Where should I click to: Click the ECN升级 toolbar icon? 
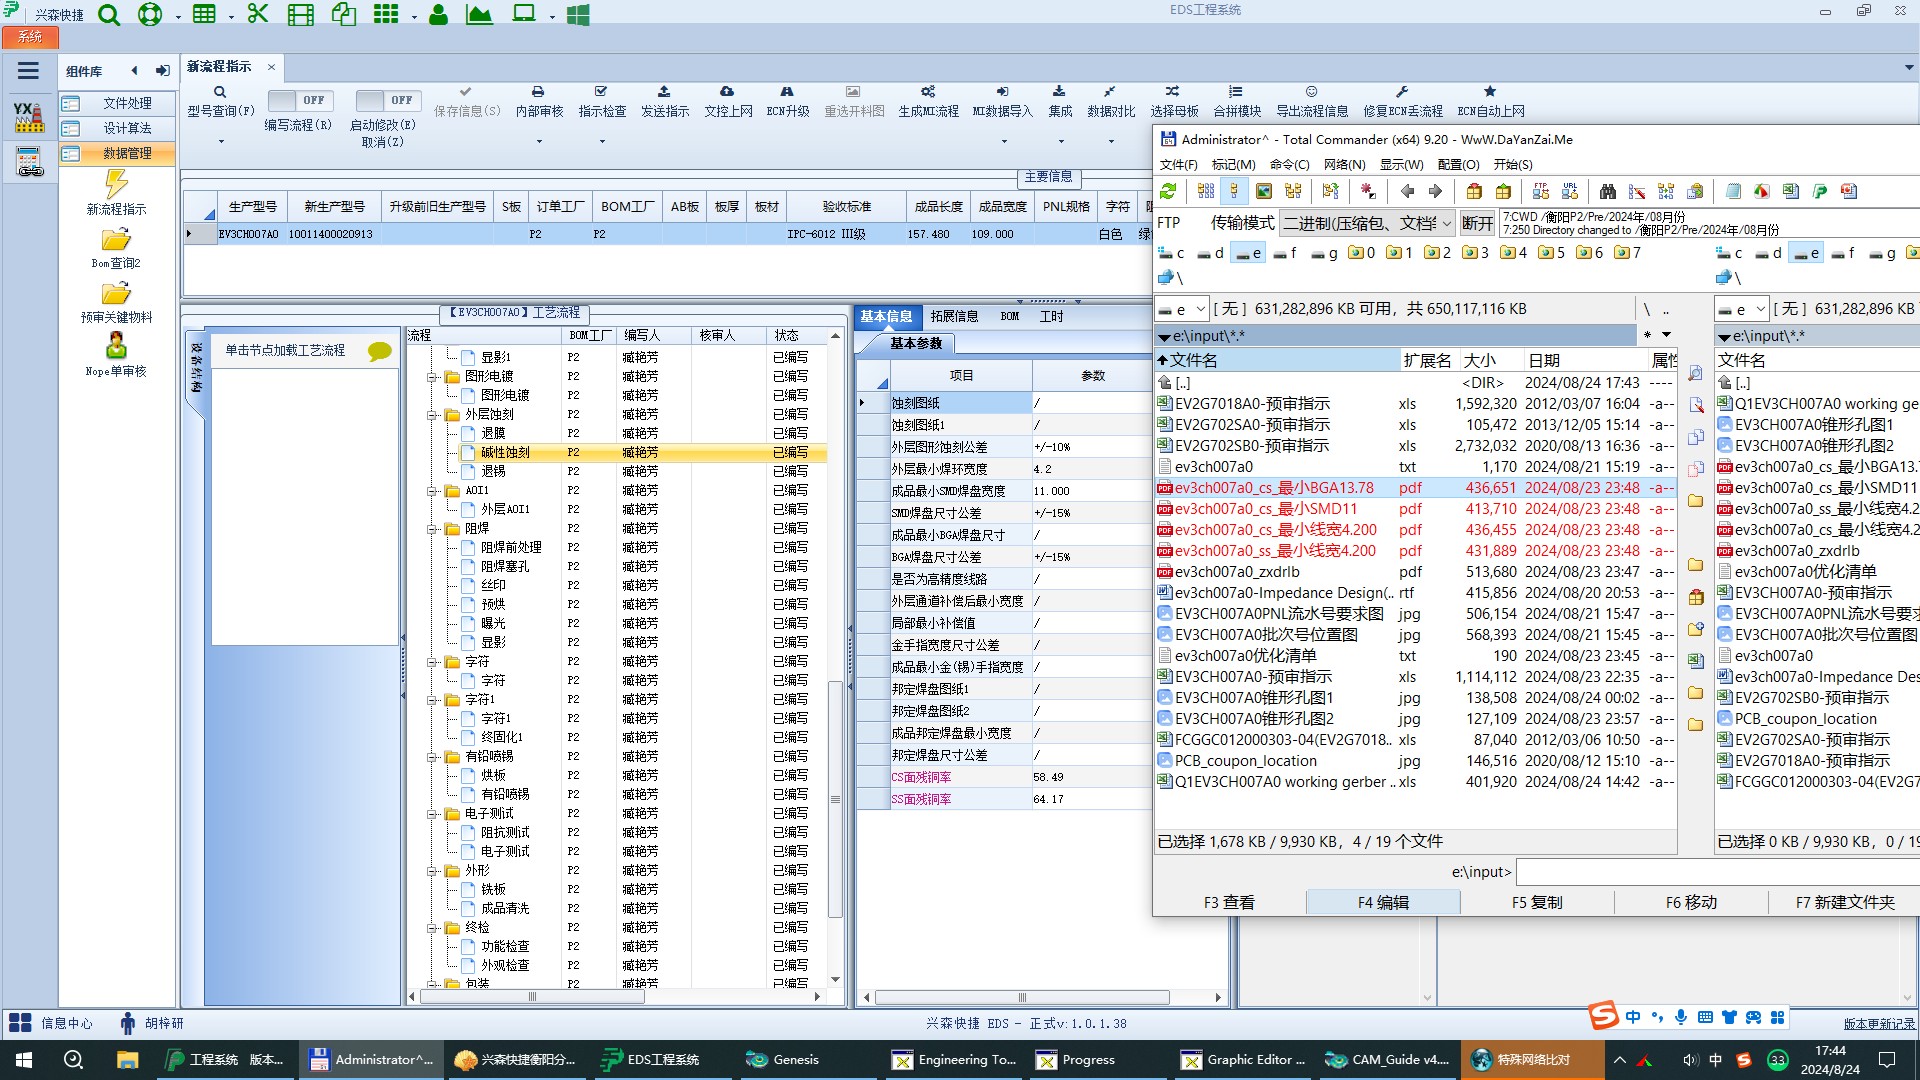click(787, 92)
